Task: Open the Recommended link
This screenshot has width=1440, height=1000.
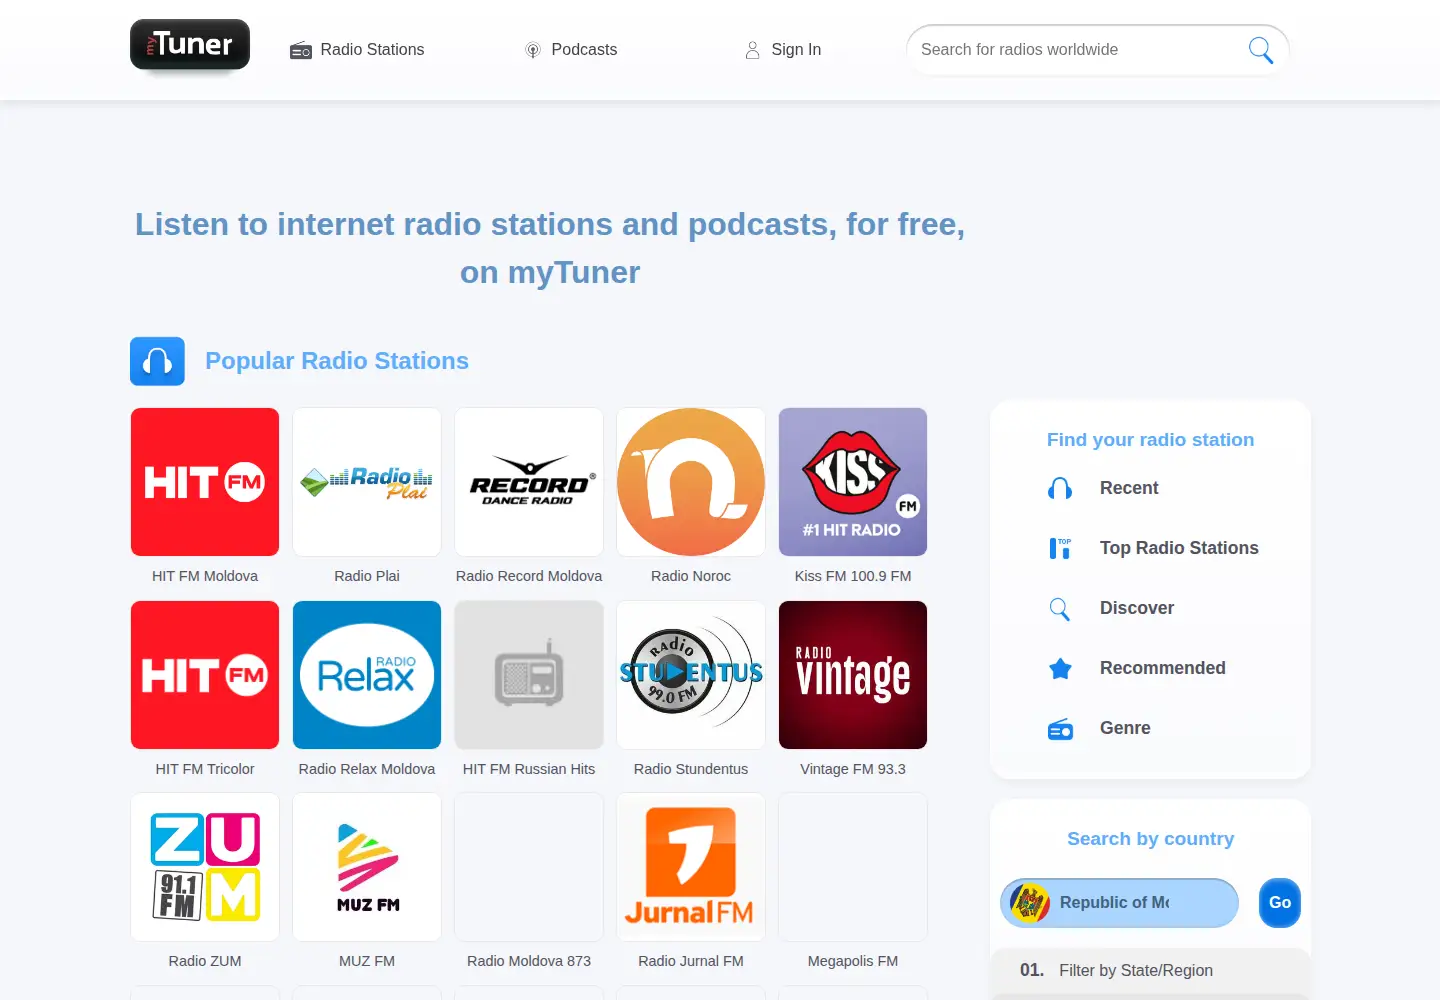Action: [1162, 668]
